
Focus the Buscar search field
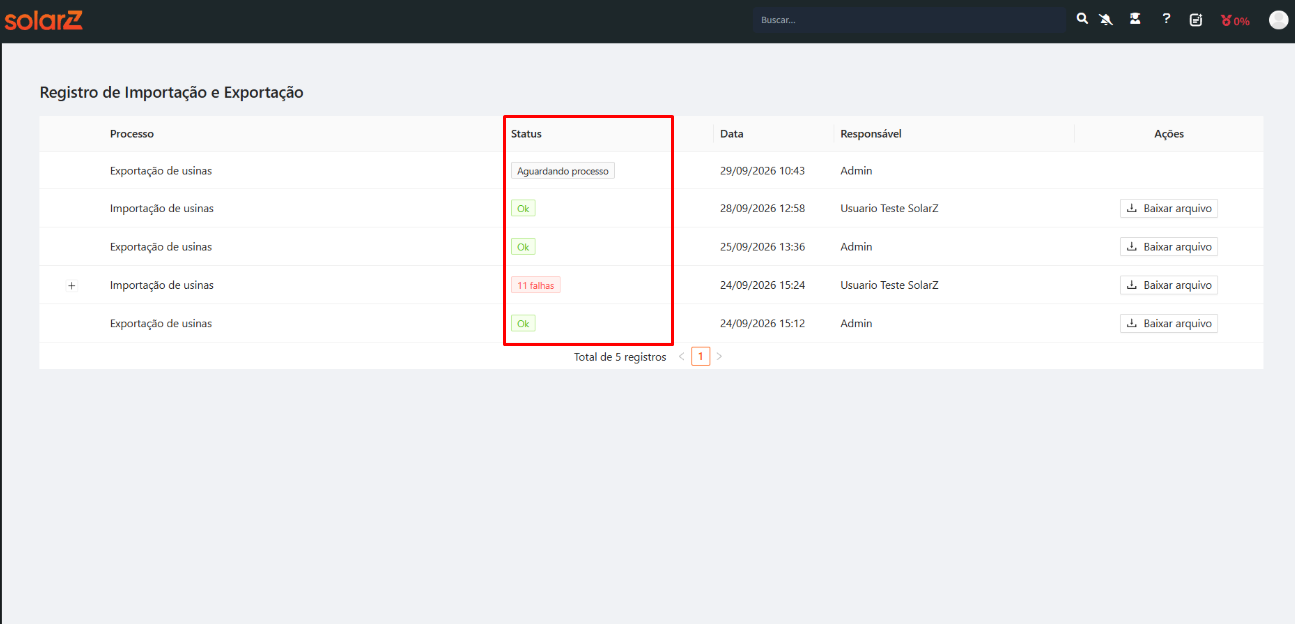tap(910, 20)
